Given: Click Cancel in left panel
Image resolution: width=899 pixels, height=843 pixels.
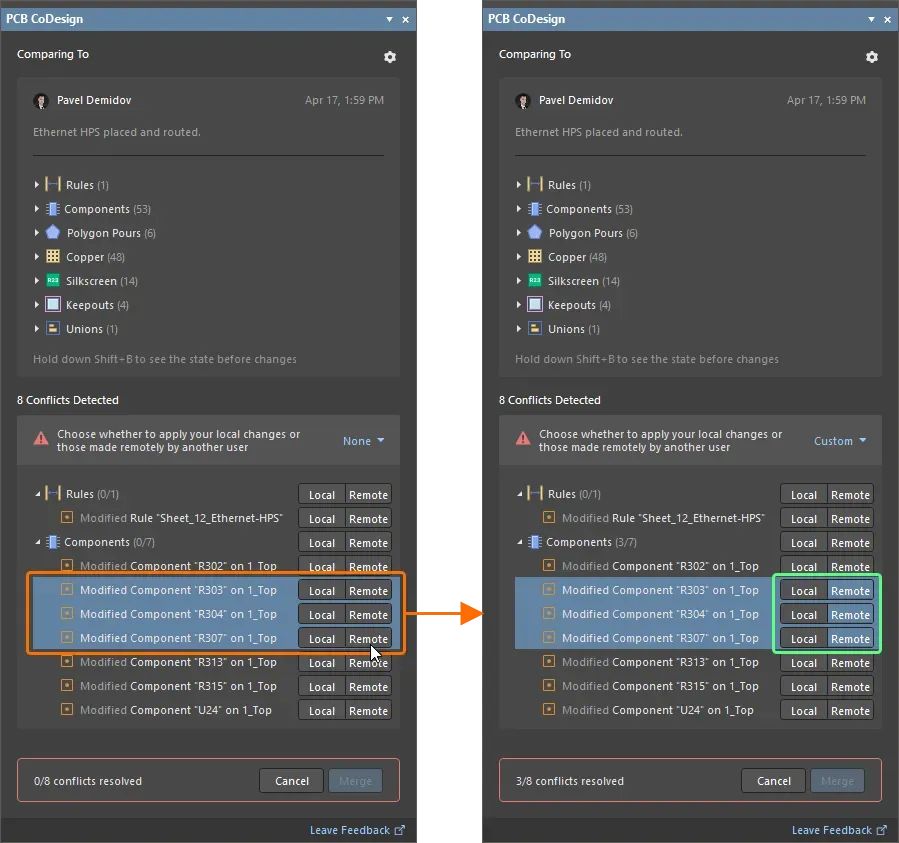Looking at the screenshot, I should point(291,780).
